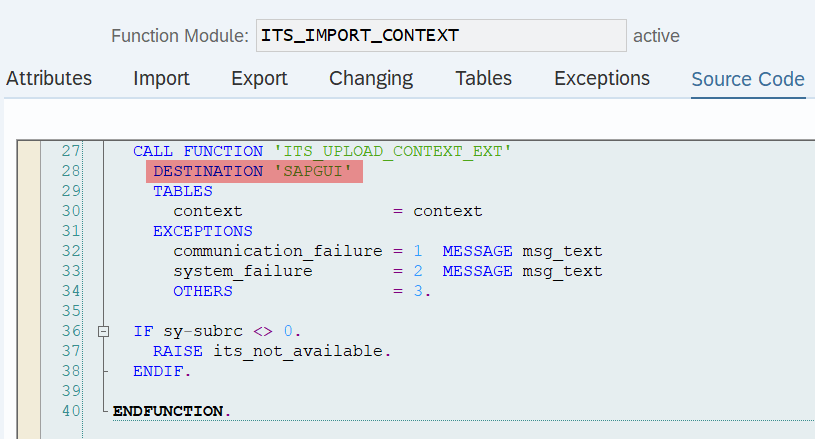Open the Import tab
The width and height of the screenshot is (815, 439).
point(161,78)
